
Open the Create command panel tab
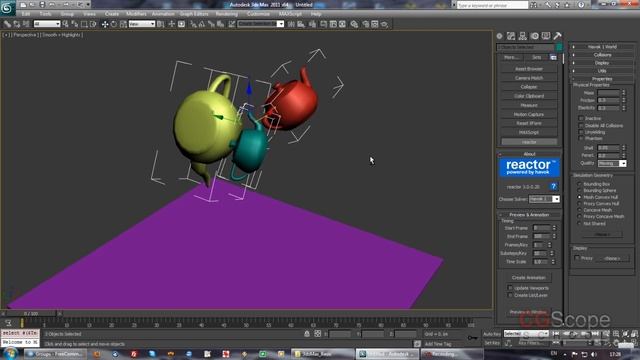coord(500,36)
